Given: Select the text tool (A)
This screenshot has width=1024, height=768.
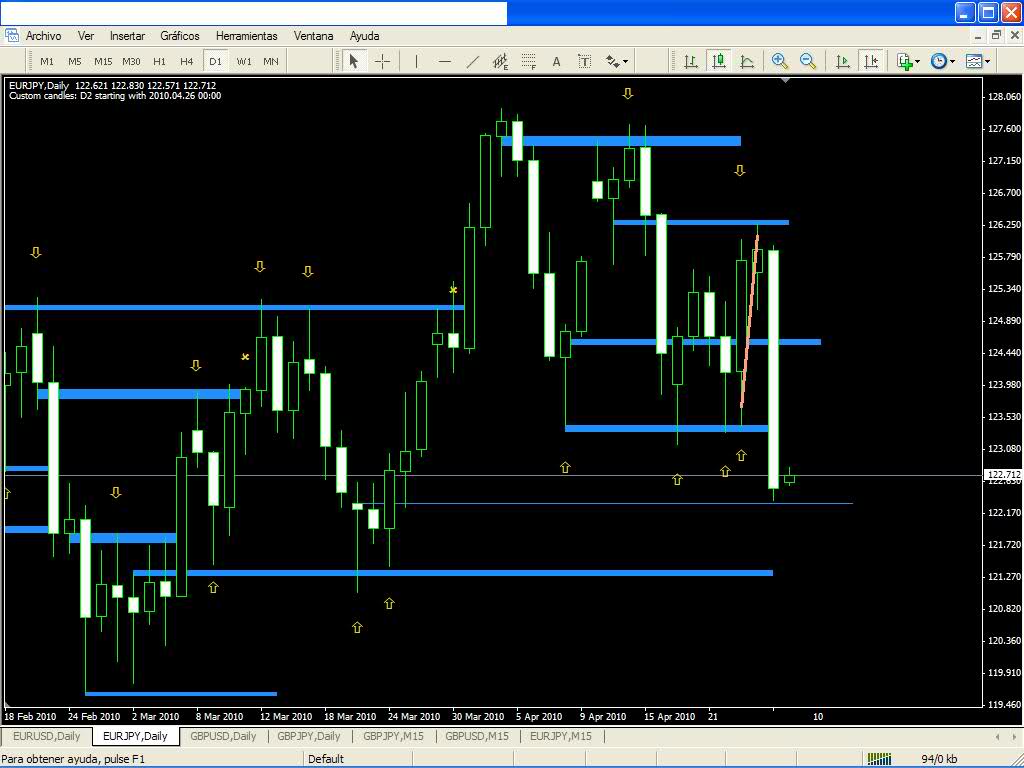Looking at the screenshot, I should coord(556,61).
